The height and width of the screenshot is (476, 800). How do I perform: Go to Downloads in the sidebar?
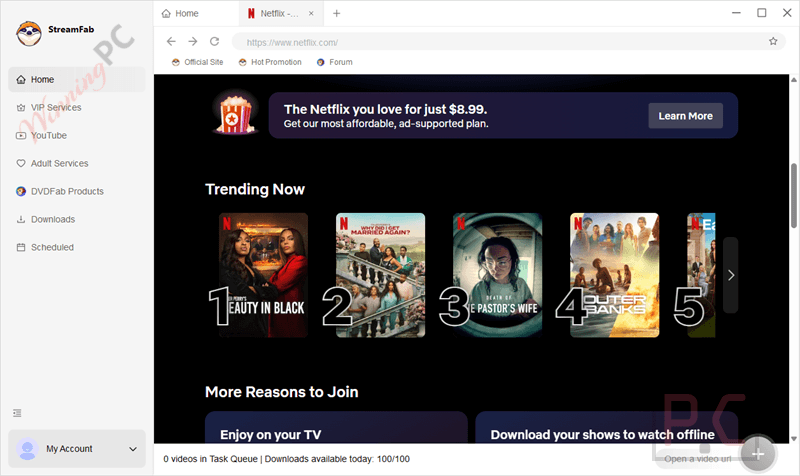coord(77,219)
